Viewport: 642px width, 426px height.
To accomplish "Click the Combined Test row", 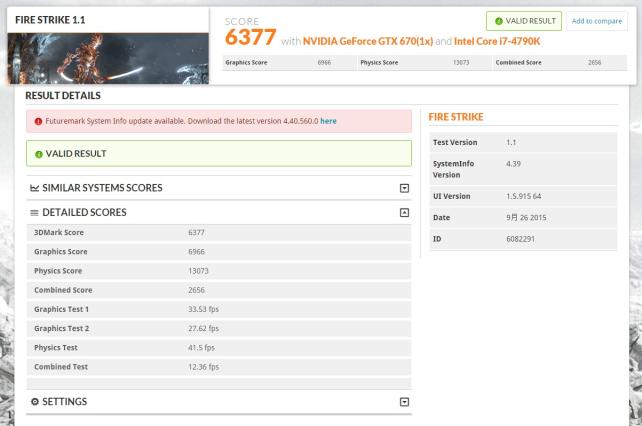I will coord(219,367).
